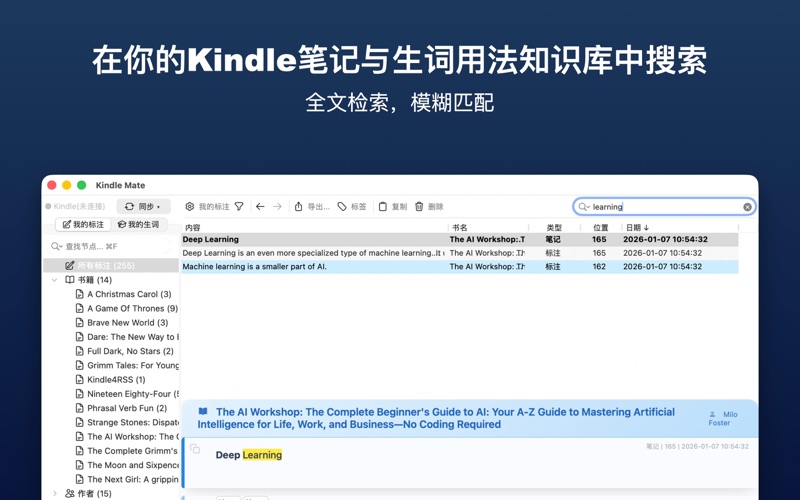Viewport: 800px width, 500px height.
Task: Select The Complete Grimm's book
Action: click(133, 451)
